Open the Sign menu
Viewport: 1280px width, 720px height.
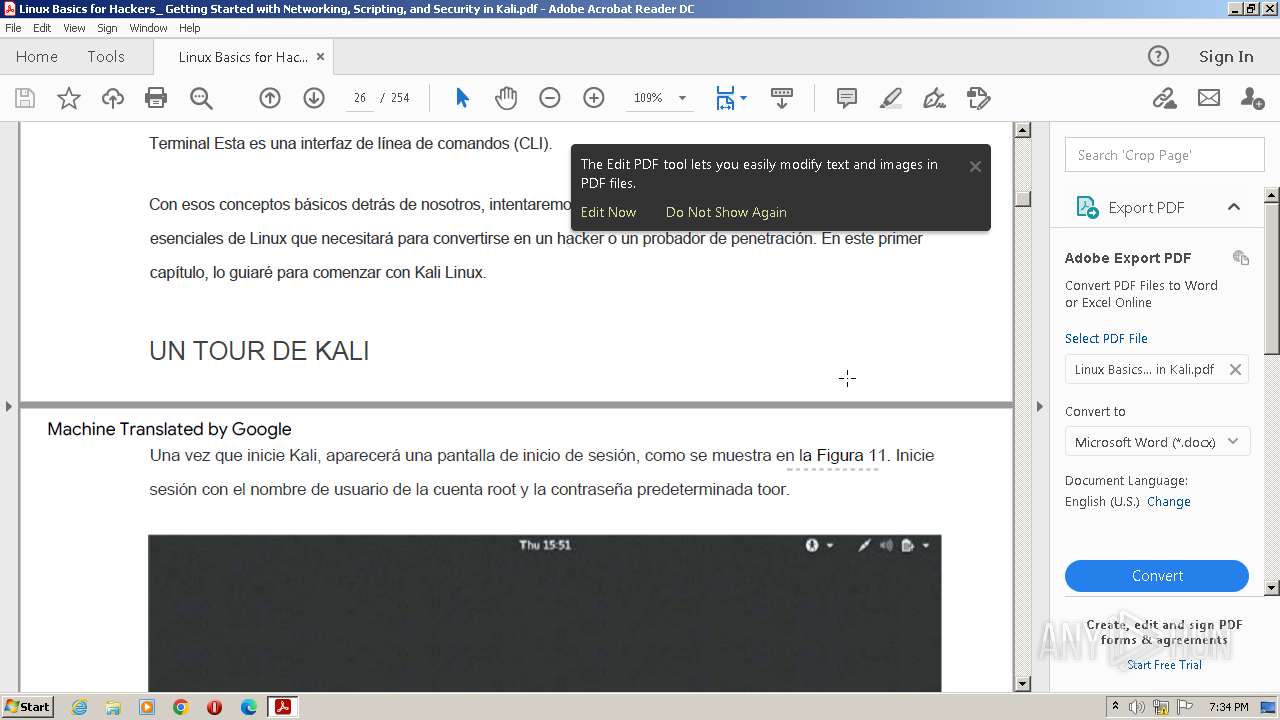coord(107,28)
